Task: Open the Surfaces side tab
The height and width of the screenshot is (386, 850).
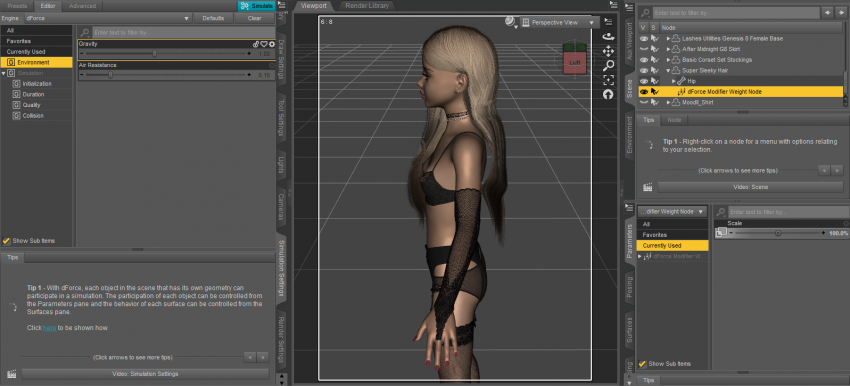Action: tap(629, 329)
